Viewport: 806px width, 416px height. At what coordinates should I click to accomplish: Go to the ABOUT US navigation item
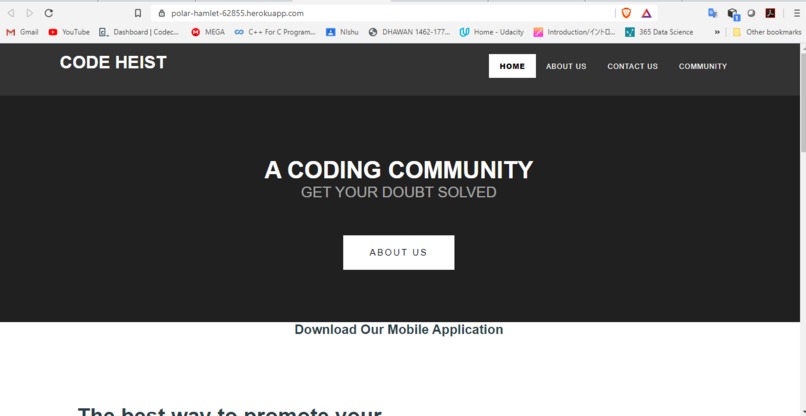point(566,66)
